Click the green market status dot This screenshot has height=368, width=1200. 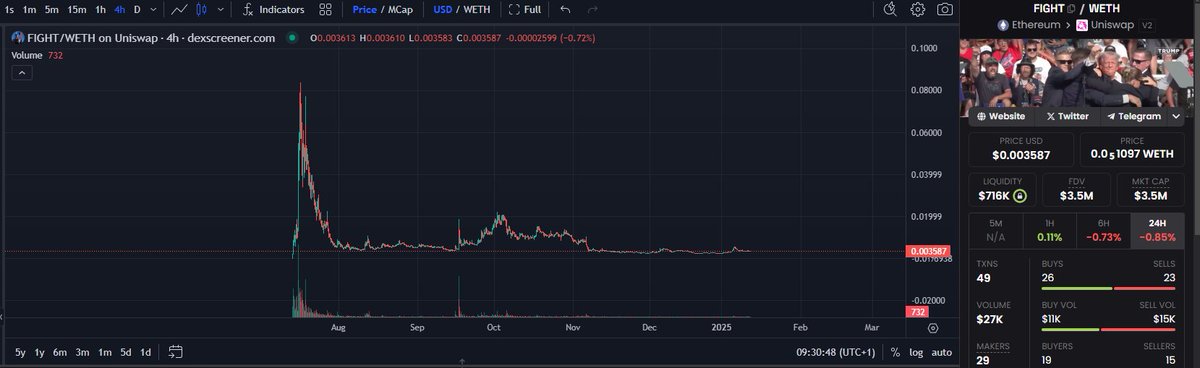tap(291, 38)
